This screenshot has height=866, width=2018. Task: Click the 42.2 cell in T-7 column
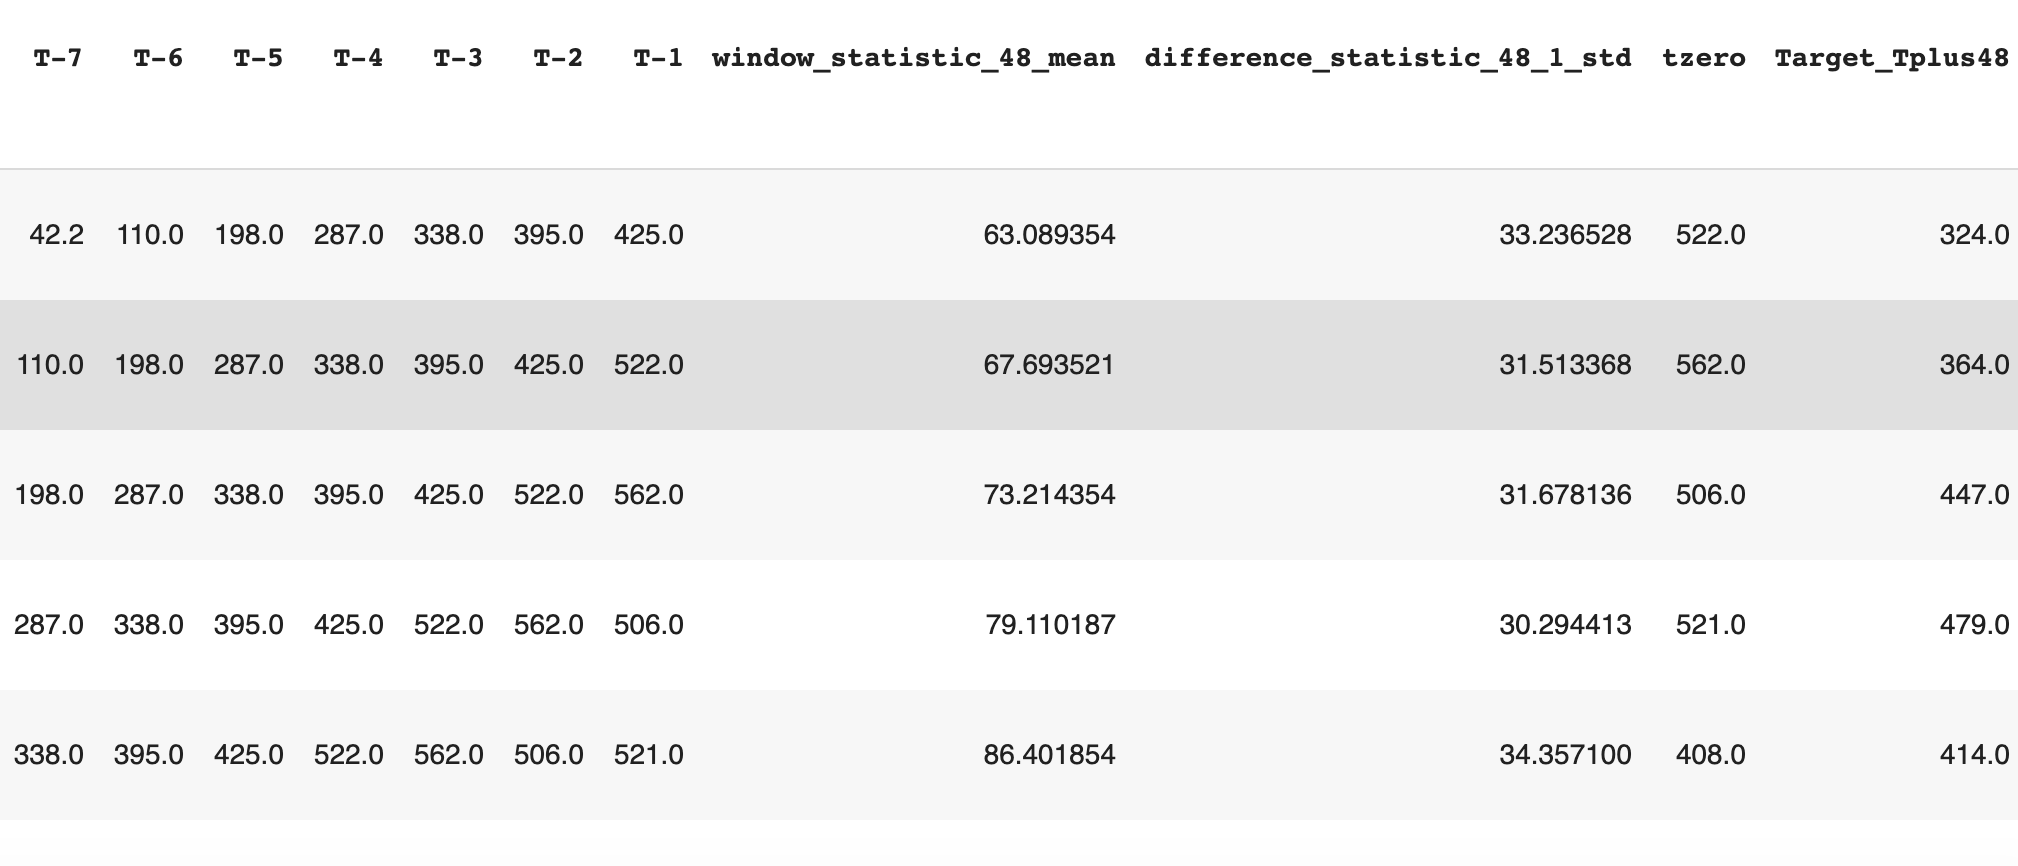(57, 235)
